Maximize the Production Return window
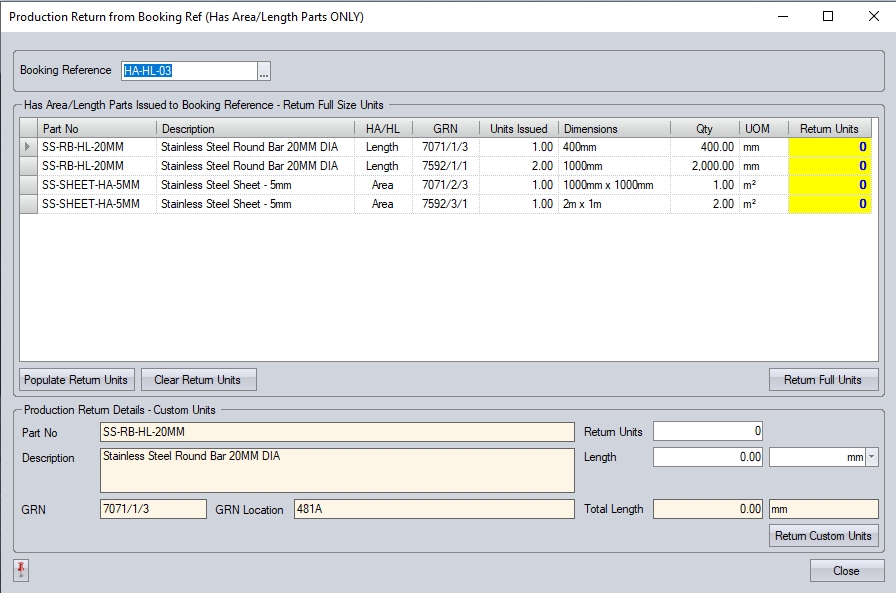This screenshot has height=593, width=896. 827,16
